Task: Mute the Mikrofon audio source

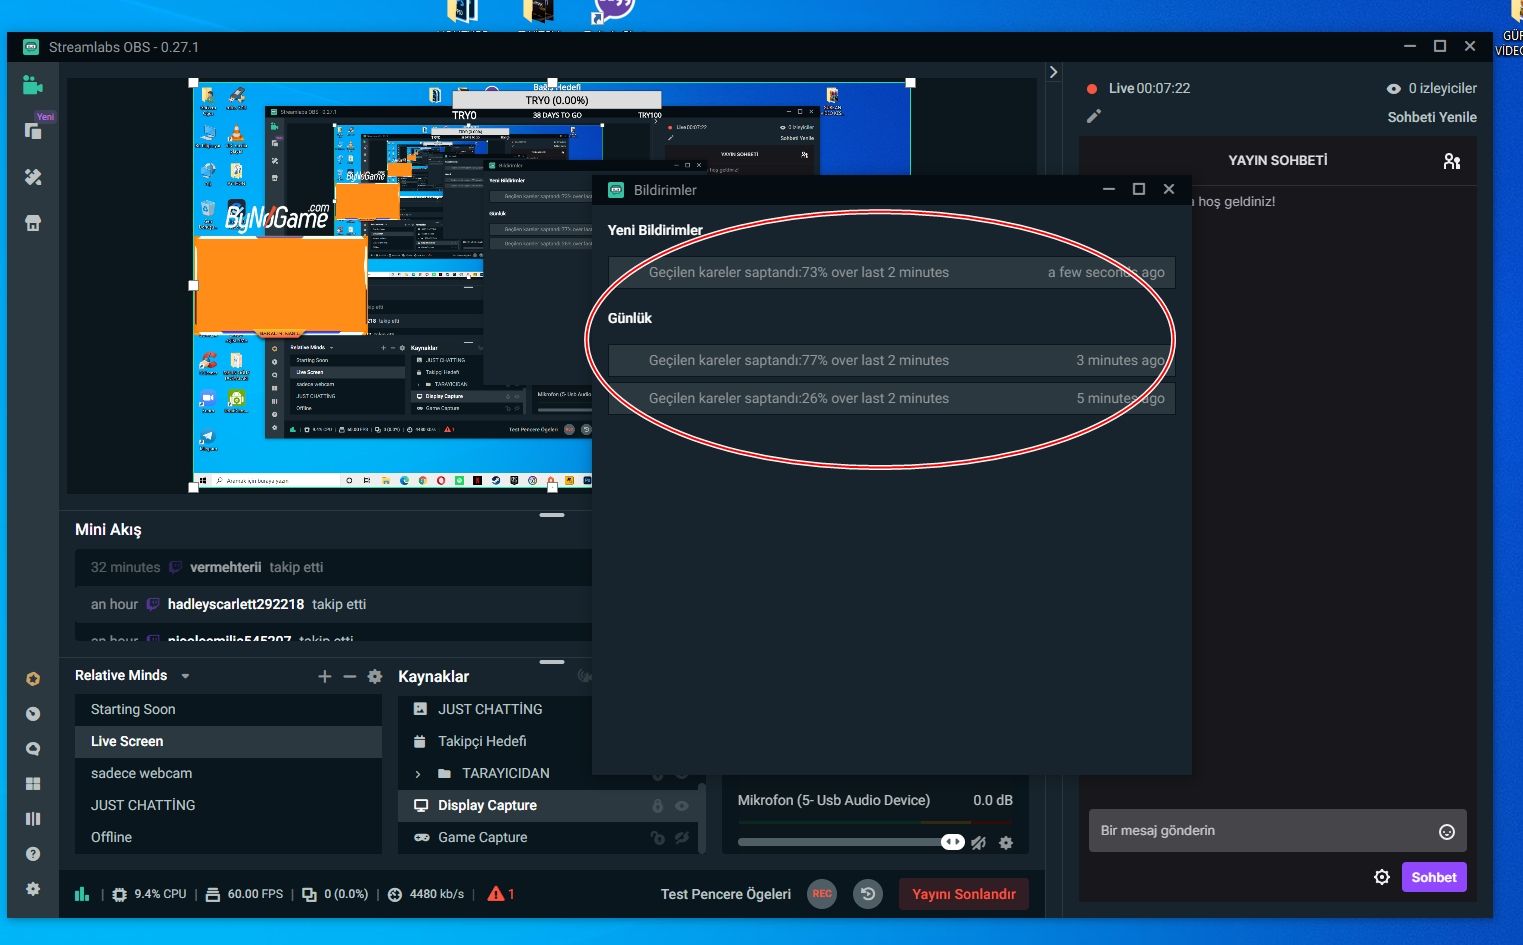Action: 979,843
